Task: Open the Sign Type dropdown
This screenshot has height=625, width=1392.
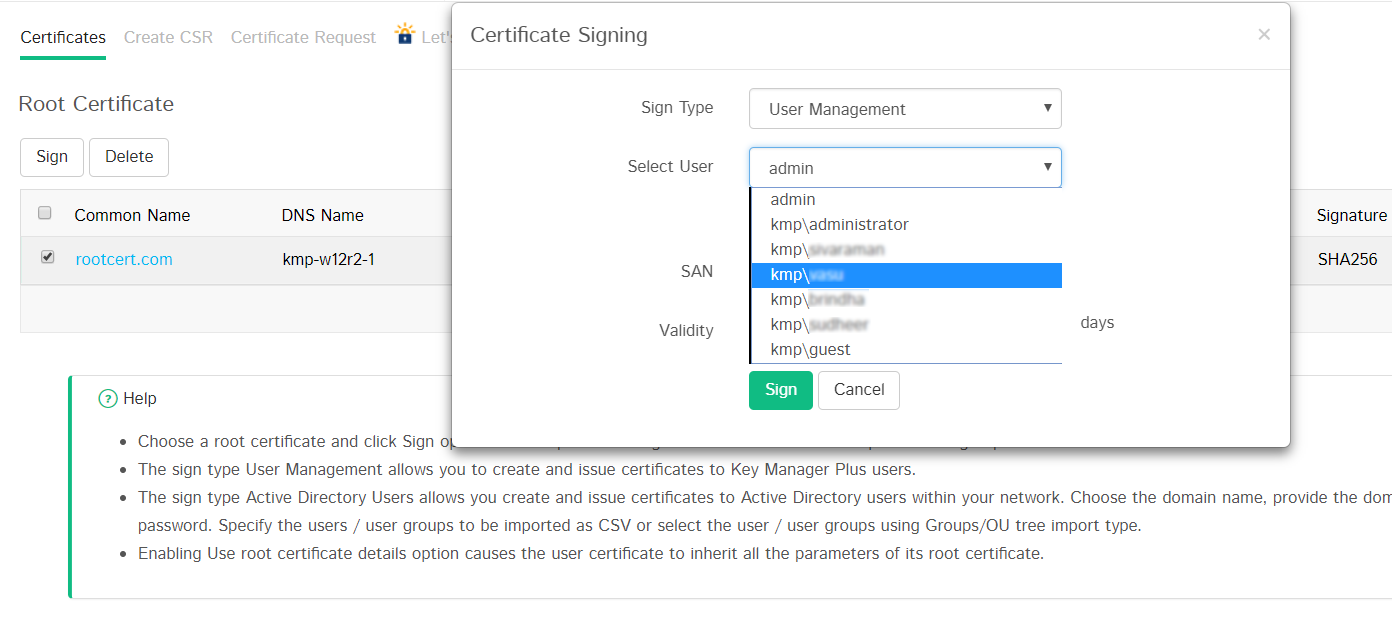Action: (x=904, y=109)
